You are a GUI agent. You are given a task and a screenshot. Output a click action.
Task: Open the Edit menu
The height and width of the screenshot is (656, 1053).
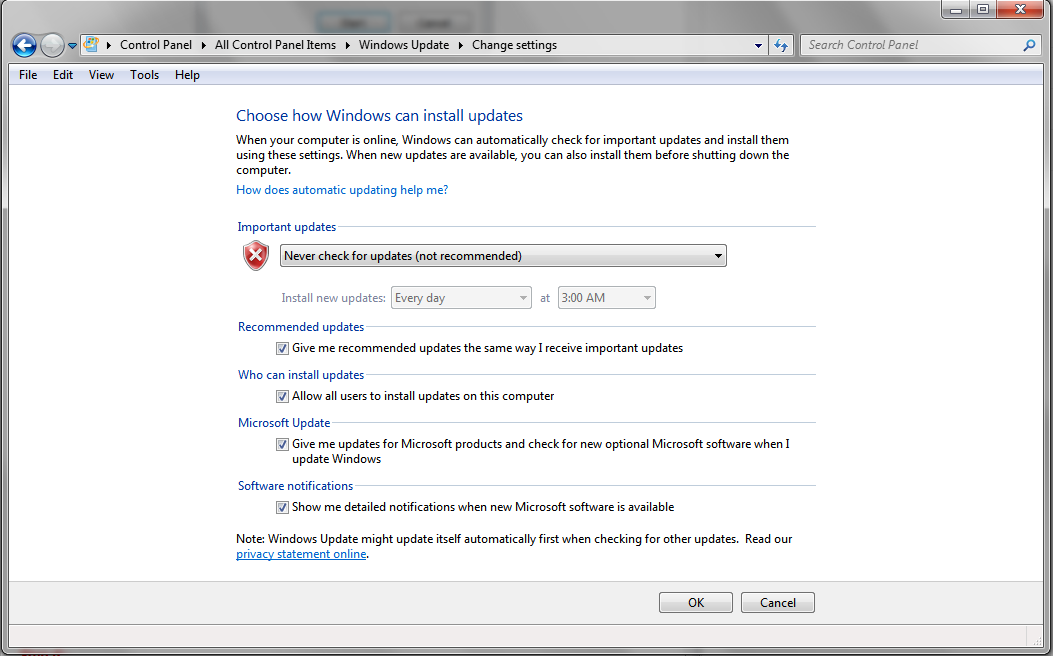(x=63, y=75)
